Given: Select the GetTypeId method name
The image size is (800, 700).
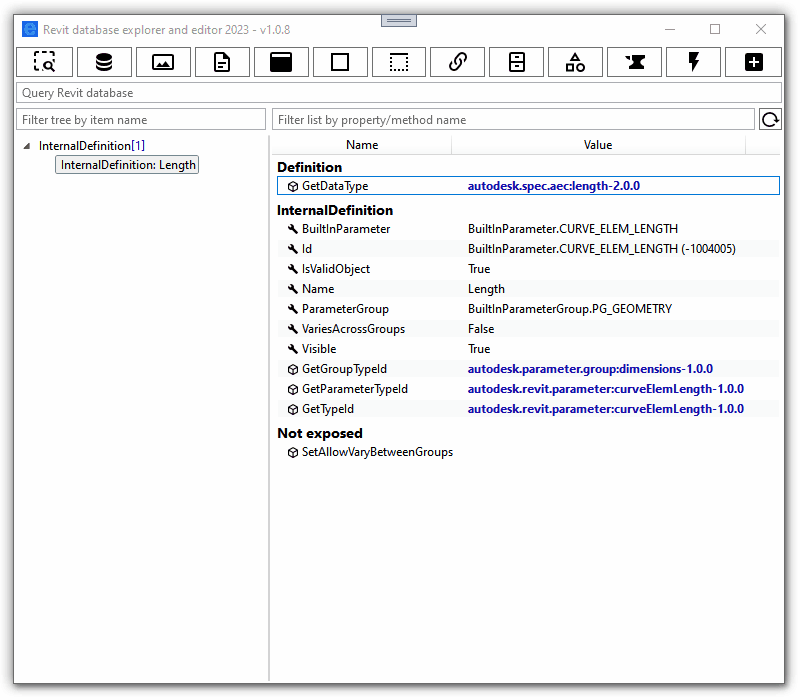Looking at the screenshot, I should pyautogui.click(x=328, y=409).
